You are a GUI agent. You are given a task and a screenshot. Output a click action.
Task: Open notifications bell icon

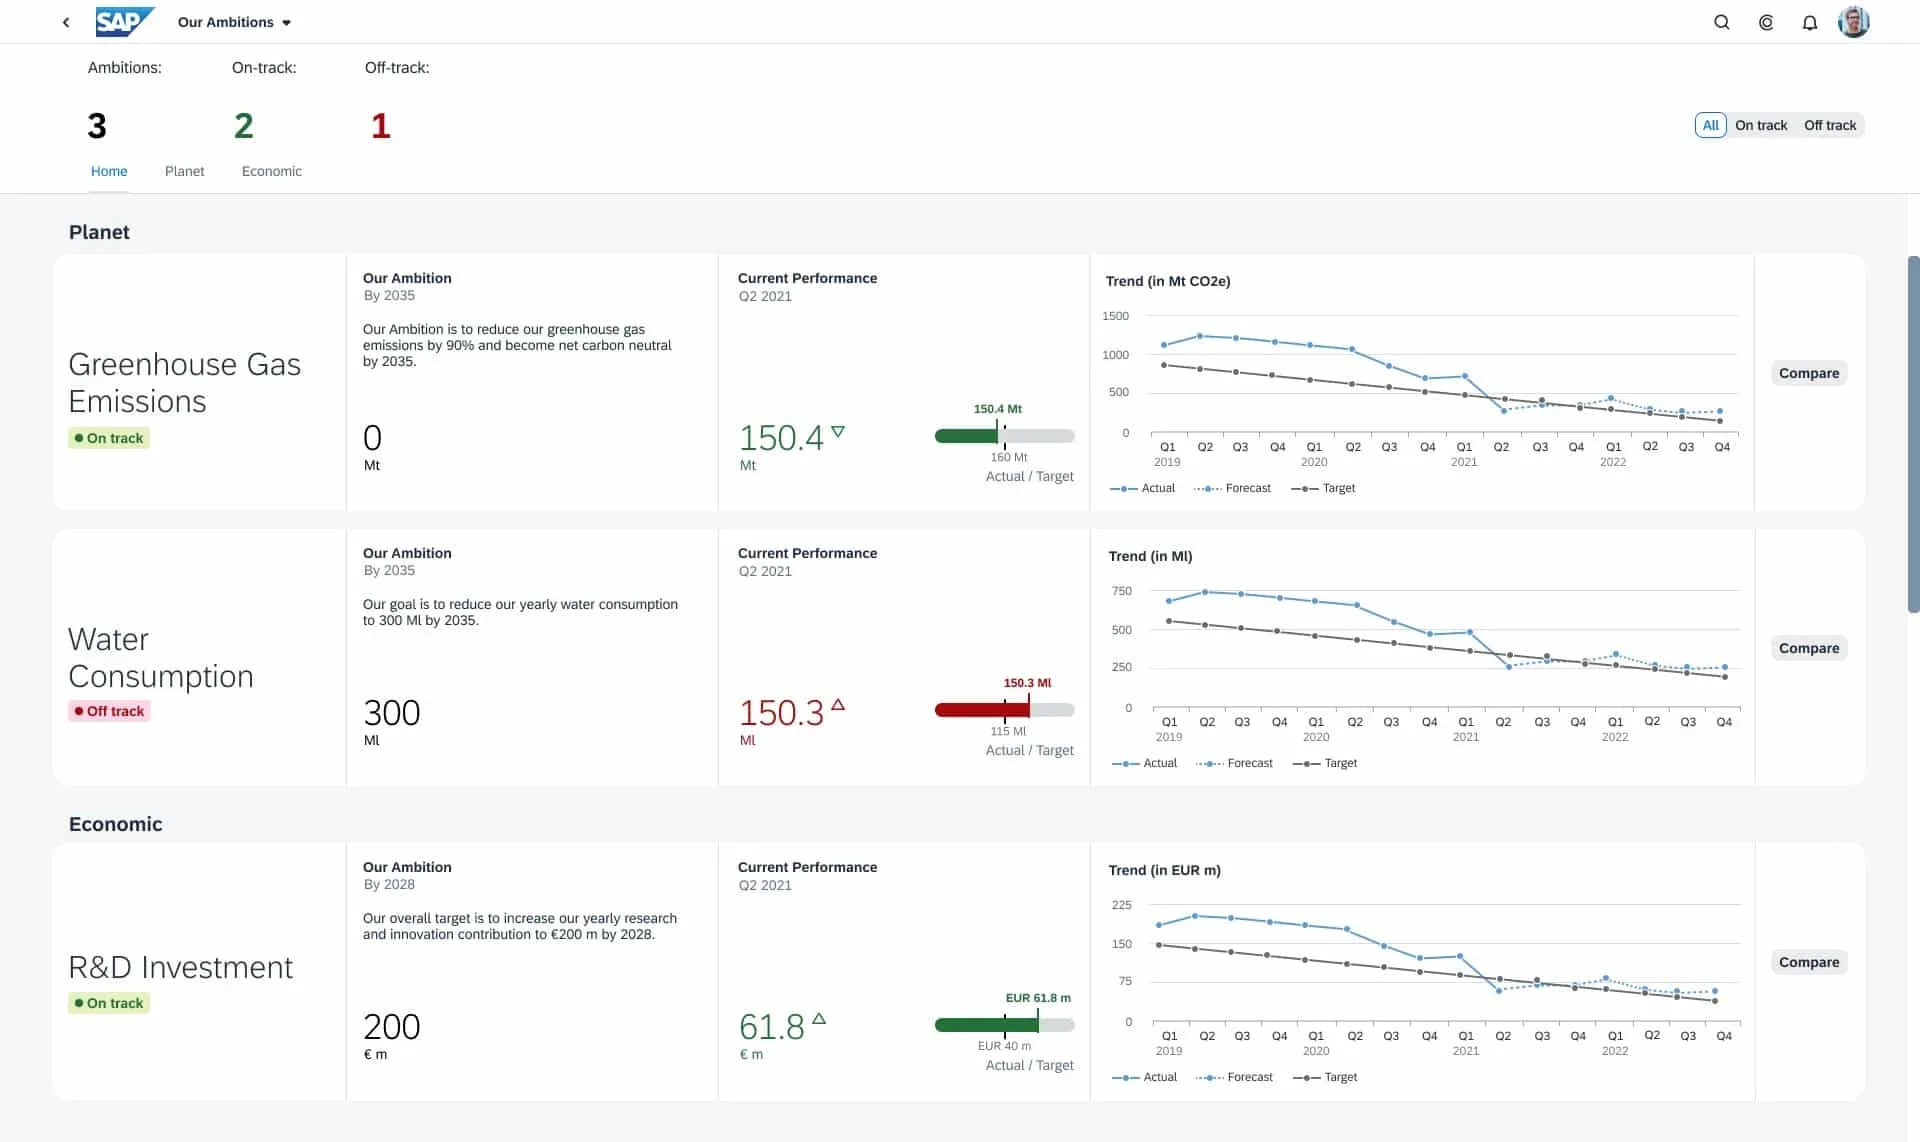1809,22
